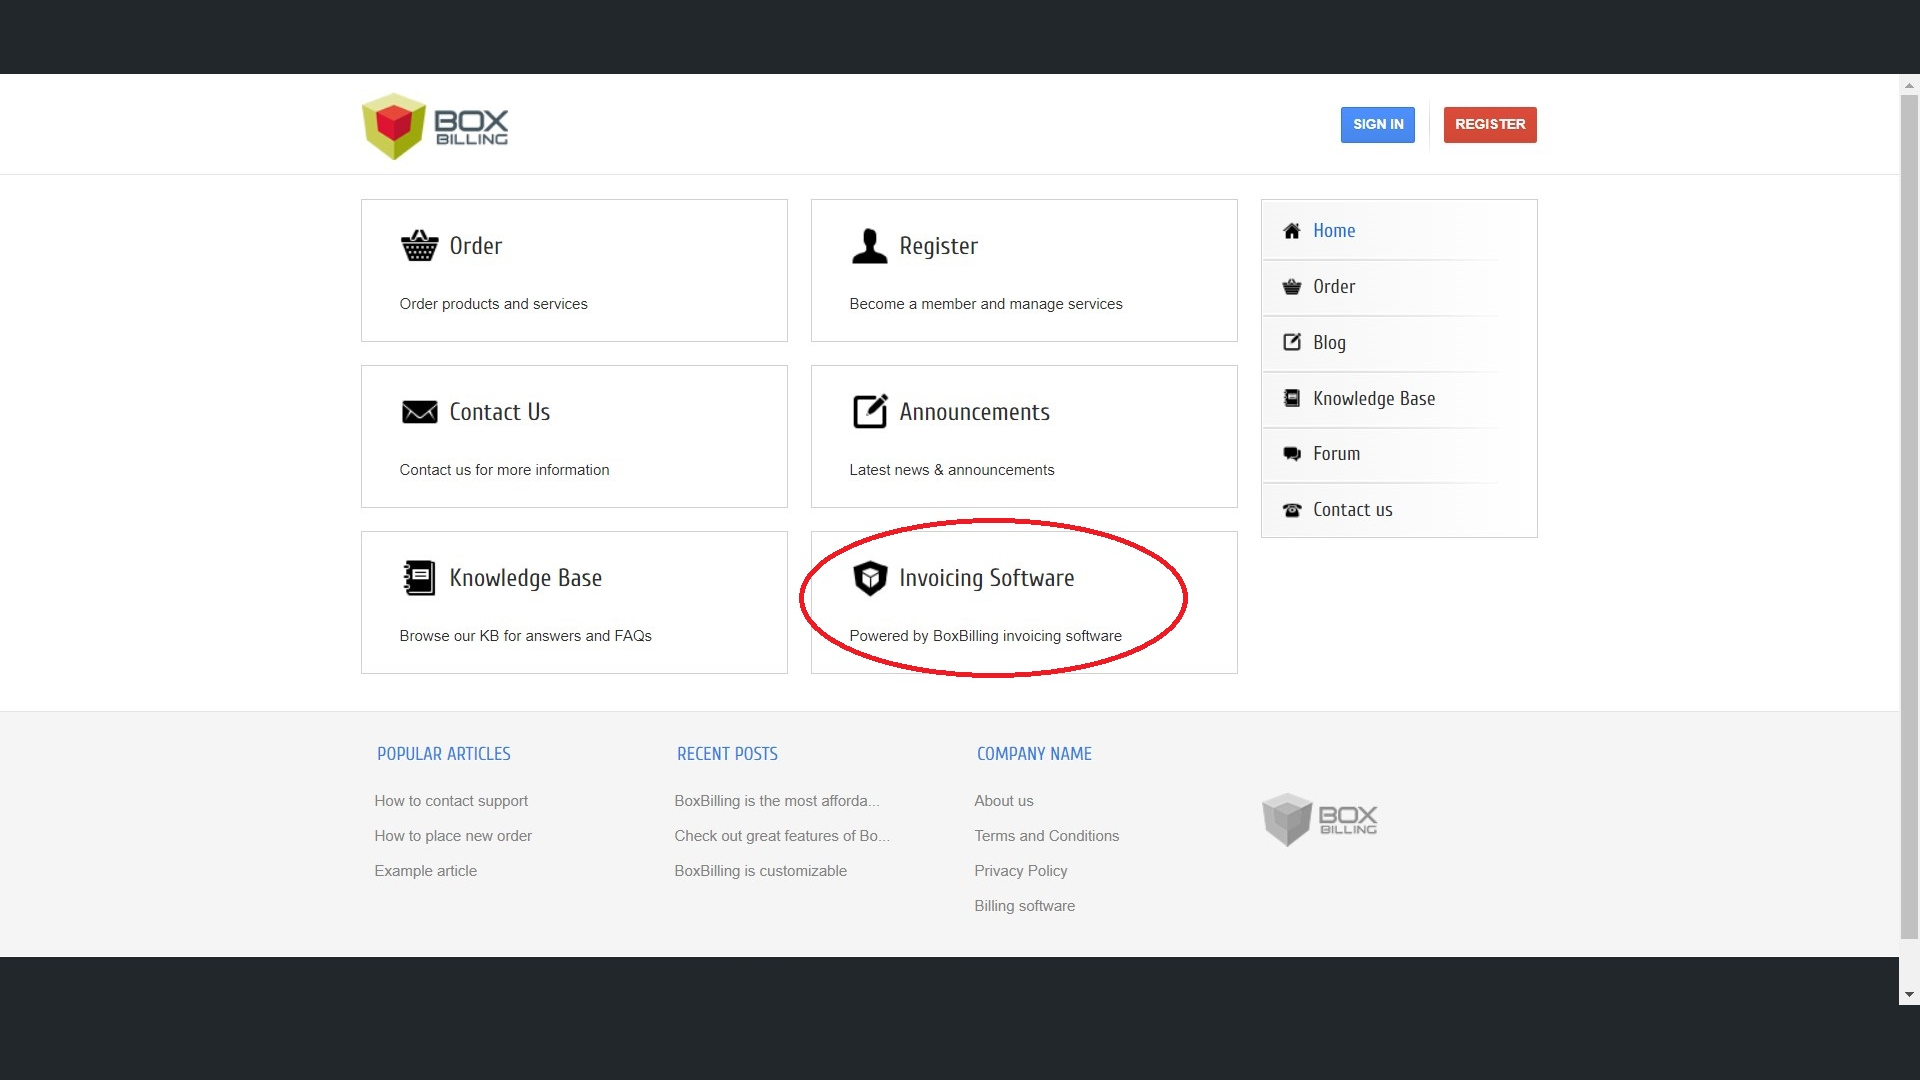
Task: Click the speech bubbles icon next to Forum
Action: pos(1291,454)
